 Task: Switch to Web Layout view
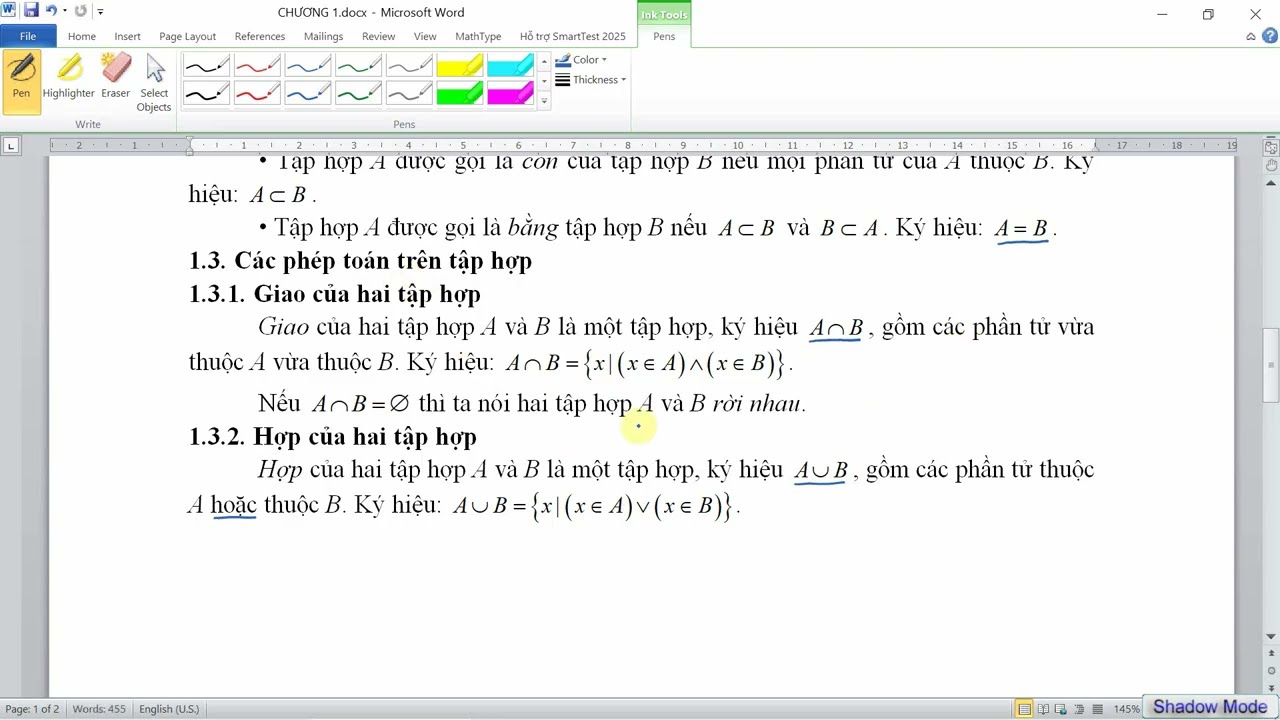1061,709
